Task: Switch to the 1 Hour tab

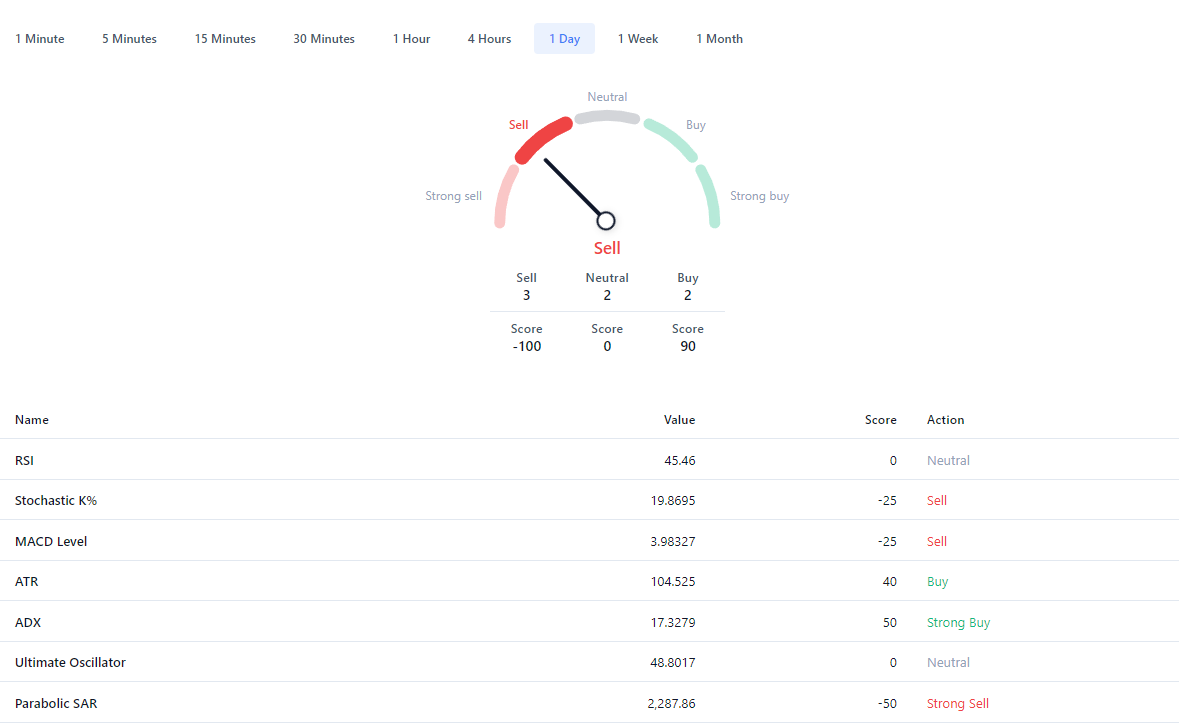Action: pos(411,38)
